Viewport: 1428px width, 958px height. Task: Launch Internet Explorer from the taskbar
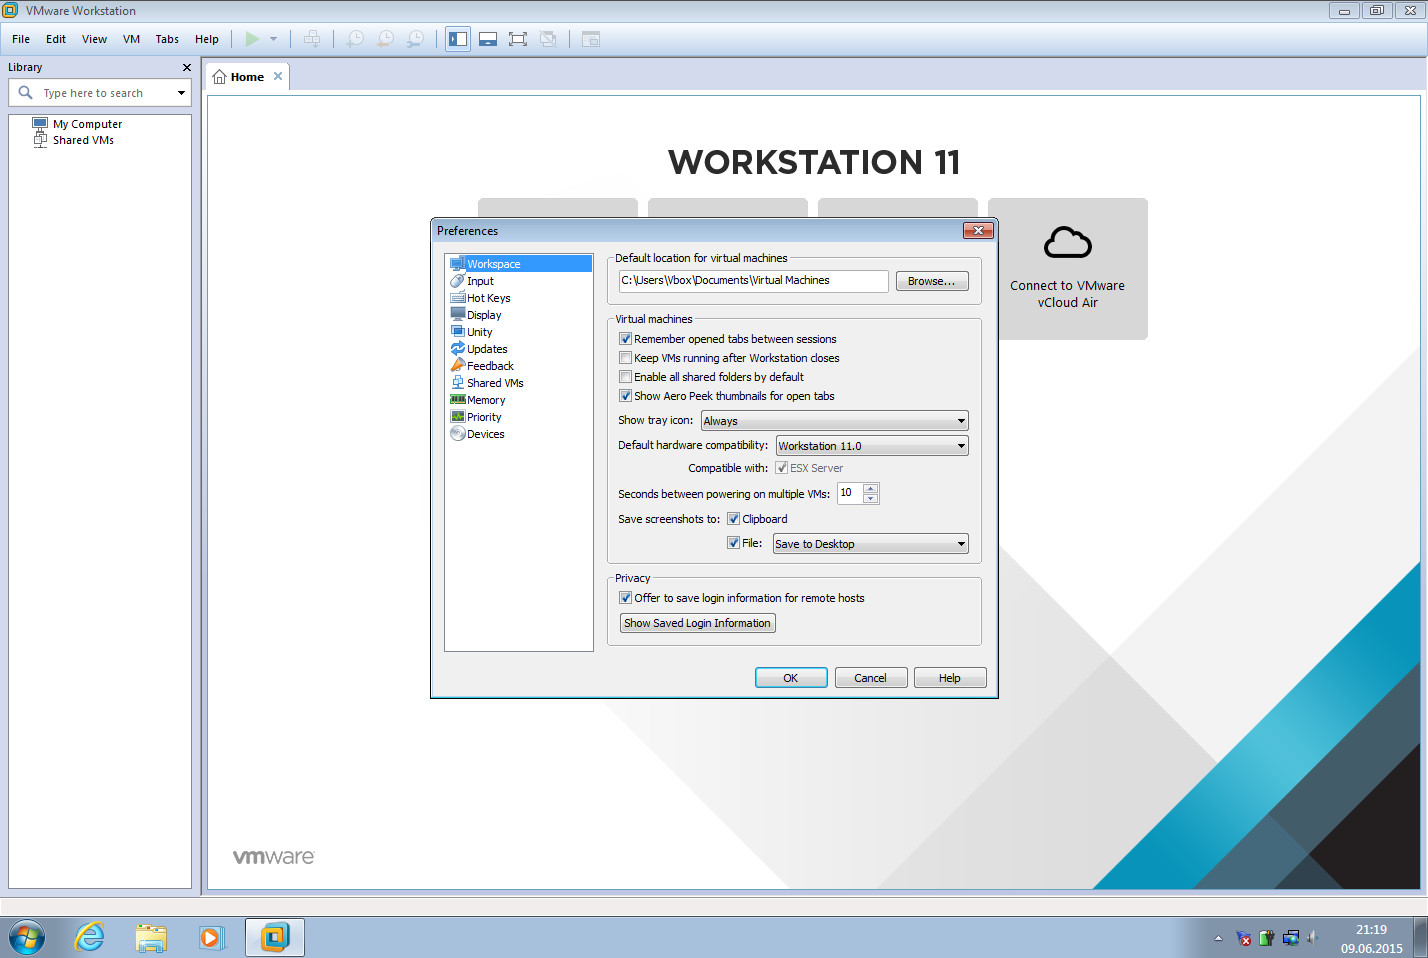pyautogui.click(x=90, y=938)
